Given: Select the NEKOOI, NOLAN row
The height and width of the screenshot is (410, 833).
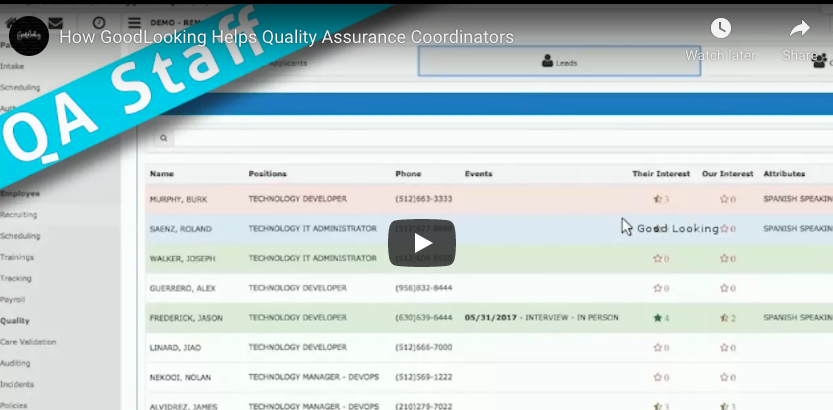Looking at the screenshot, I should tap(489, 378).
